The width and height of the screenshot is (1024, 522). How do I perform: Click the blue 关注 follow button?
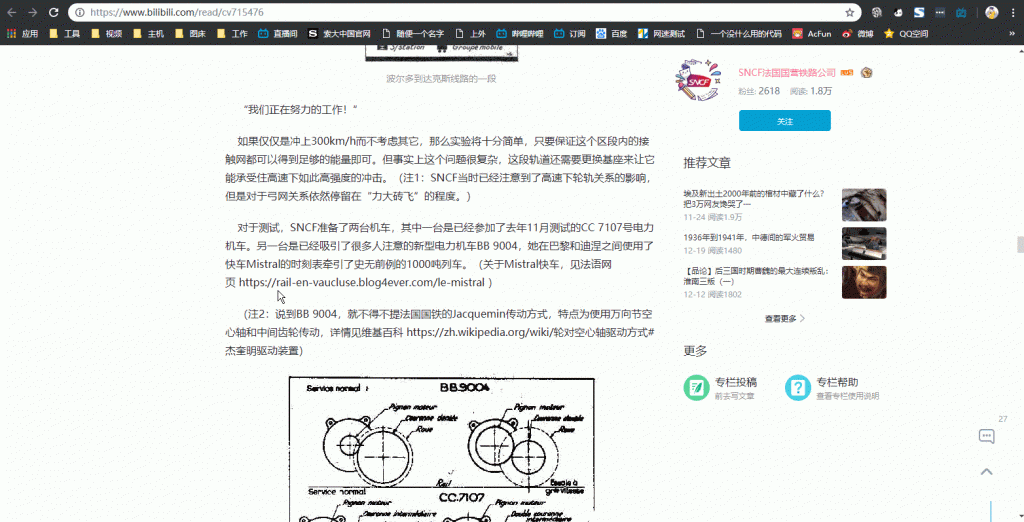pos(784,121)
